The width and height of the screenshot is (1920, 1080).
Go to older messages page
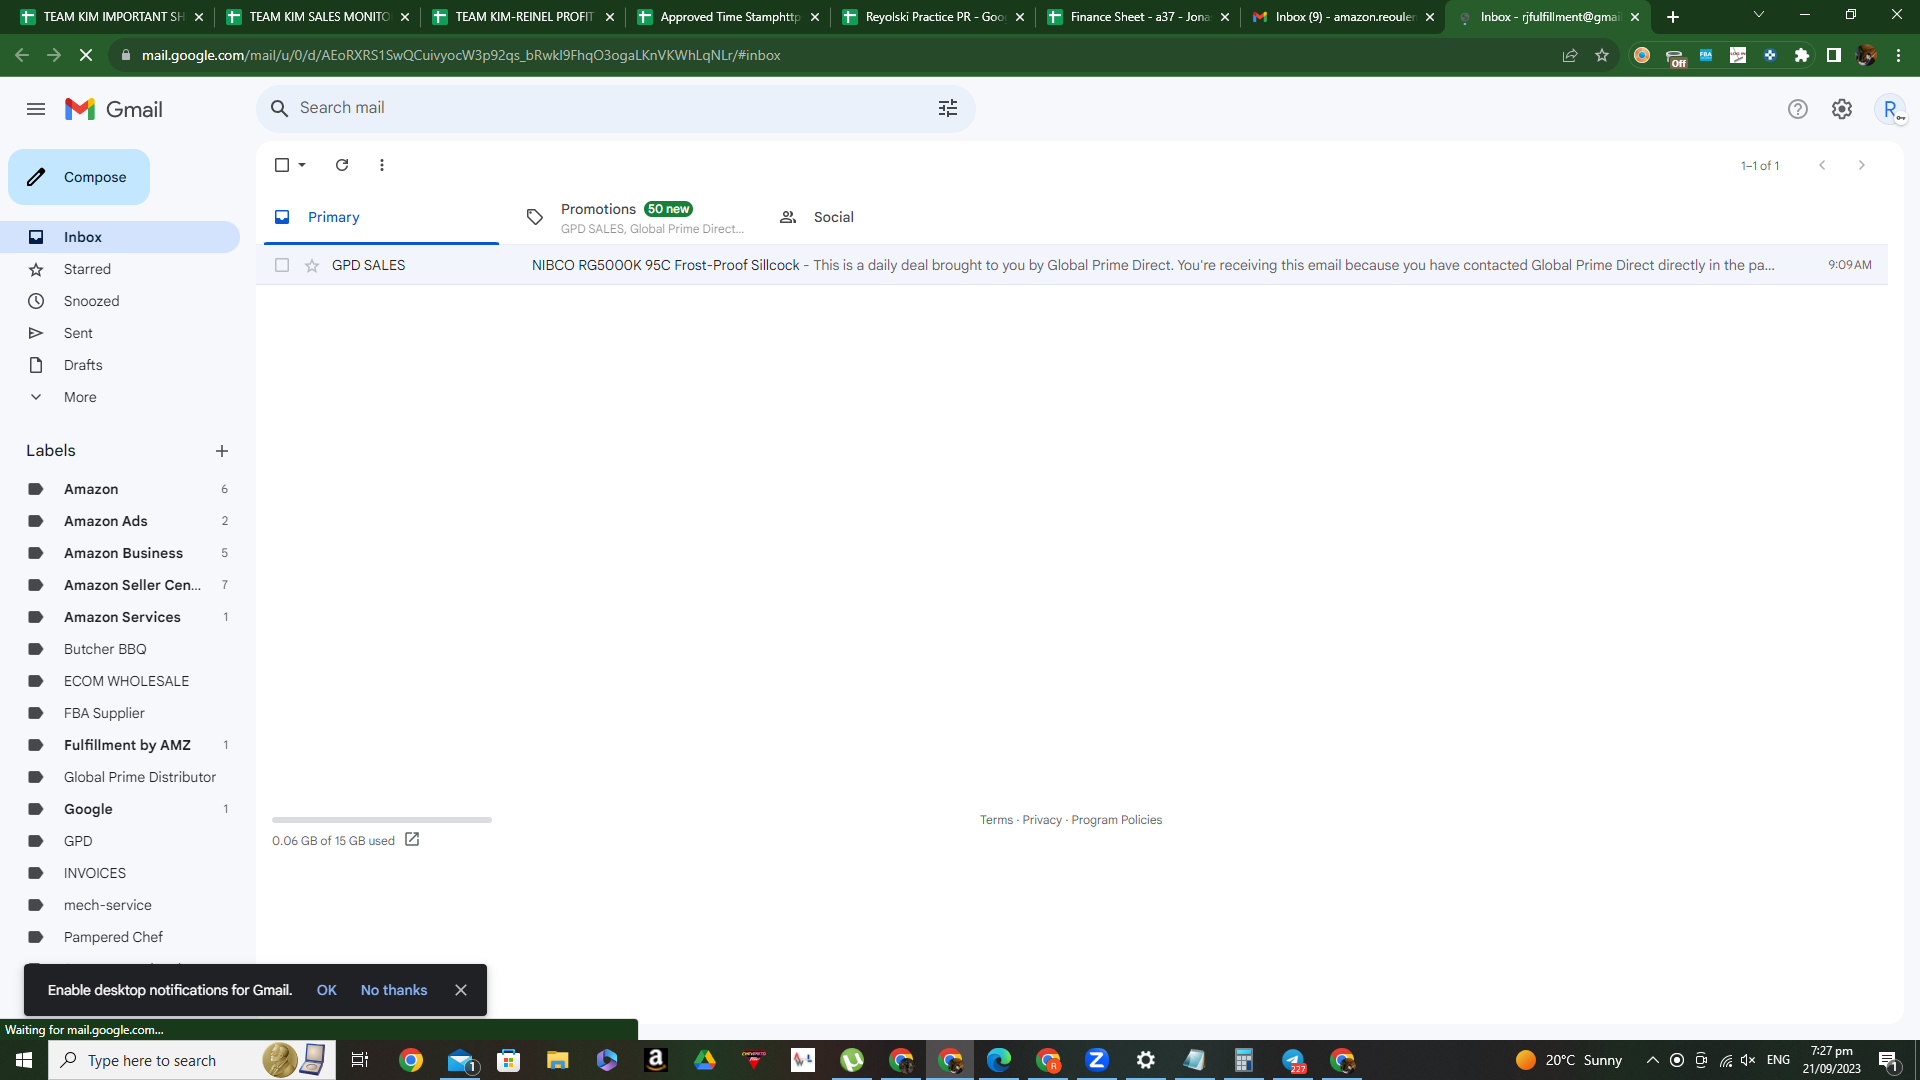[x=1862, y=165]
